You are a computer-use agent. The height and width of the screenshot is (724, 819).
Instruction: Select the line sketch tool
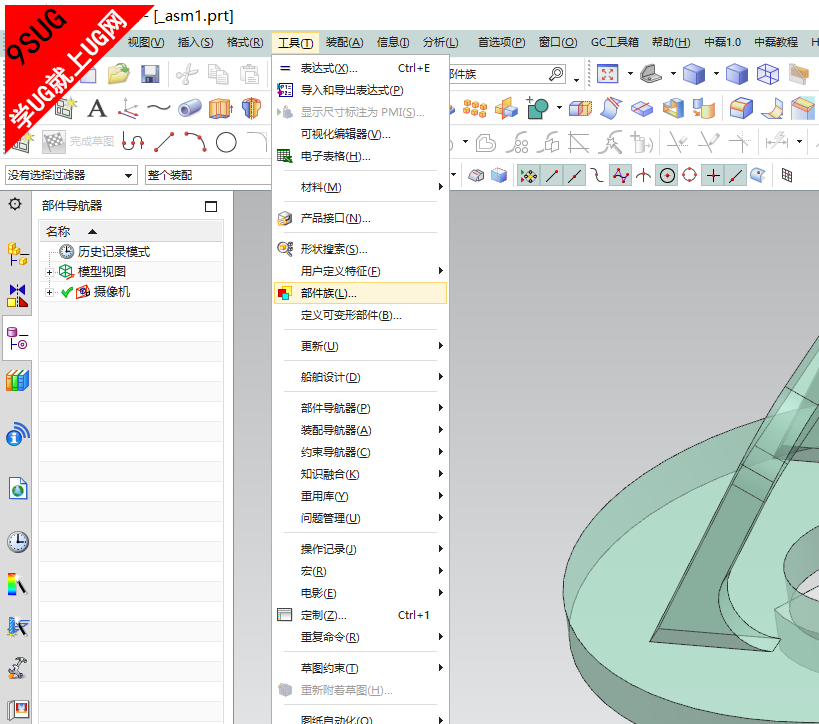tap(164, 142)
